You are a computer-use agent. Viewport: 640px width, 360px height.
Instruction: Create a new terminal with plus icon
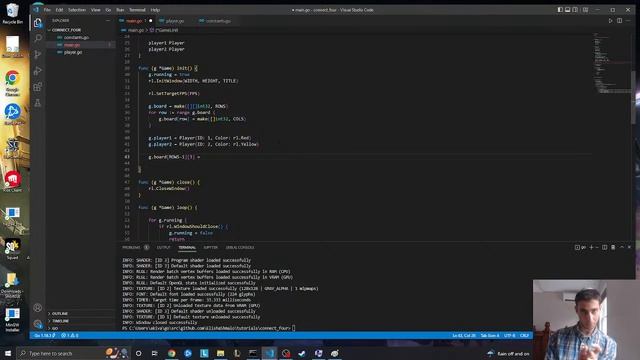coord(591,247)
